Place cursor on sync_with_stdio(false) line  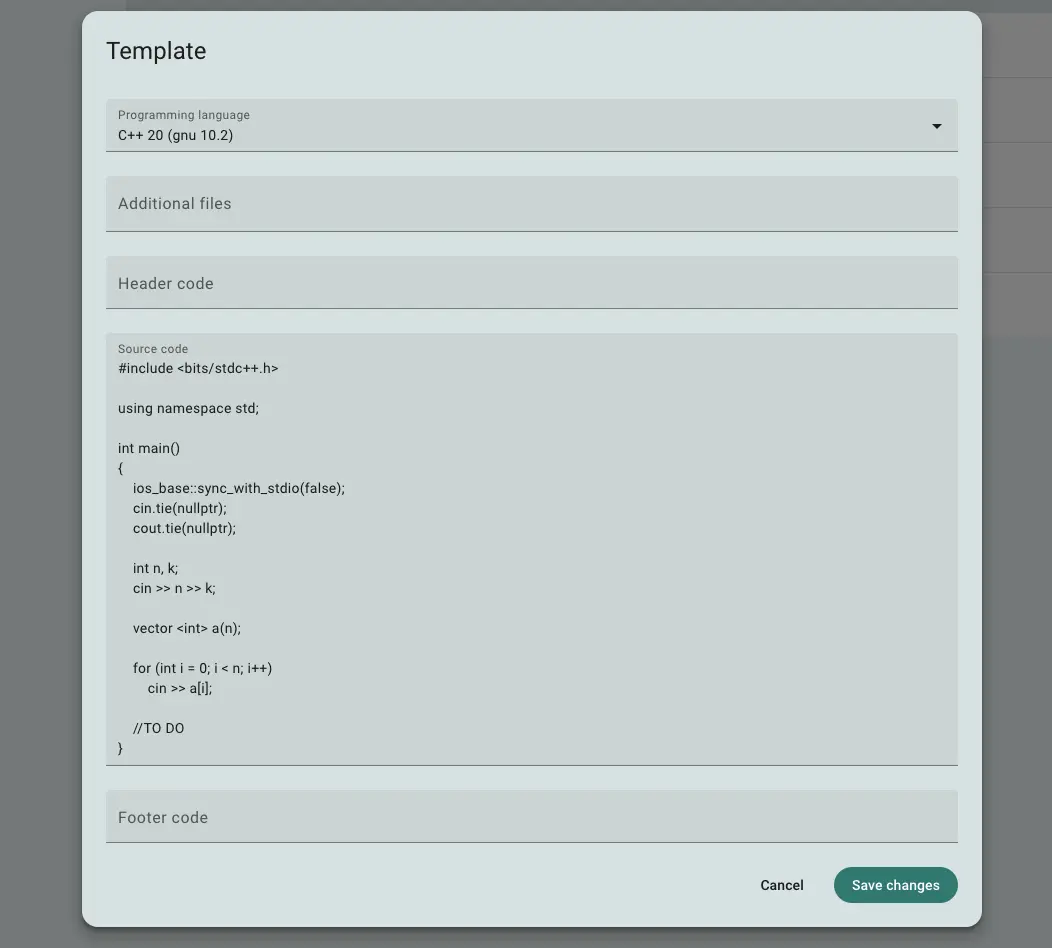coord(239,488)
